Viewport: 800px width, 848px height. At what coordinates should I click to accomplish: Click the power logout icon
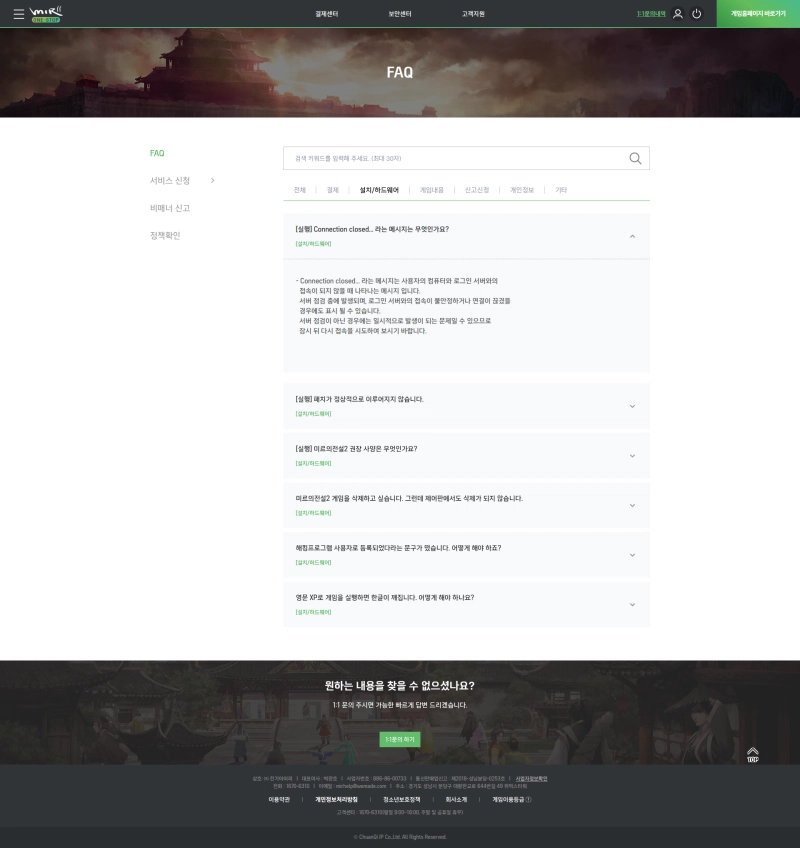697,14
